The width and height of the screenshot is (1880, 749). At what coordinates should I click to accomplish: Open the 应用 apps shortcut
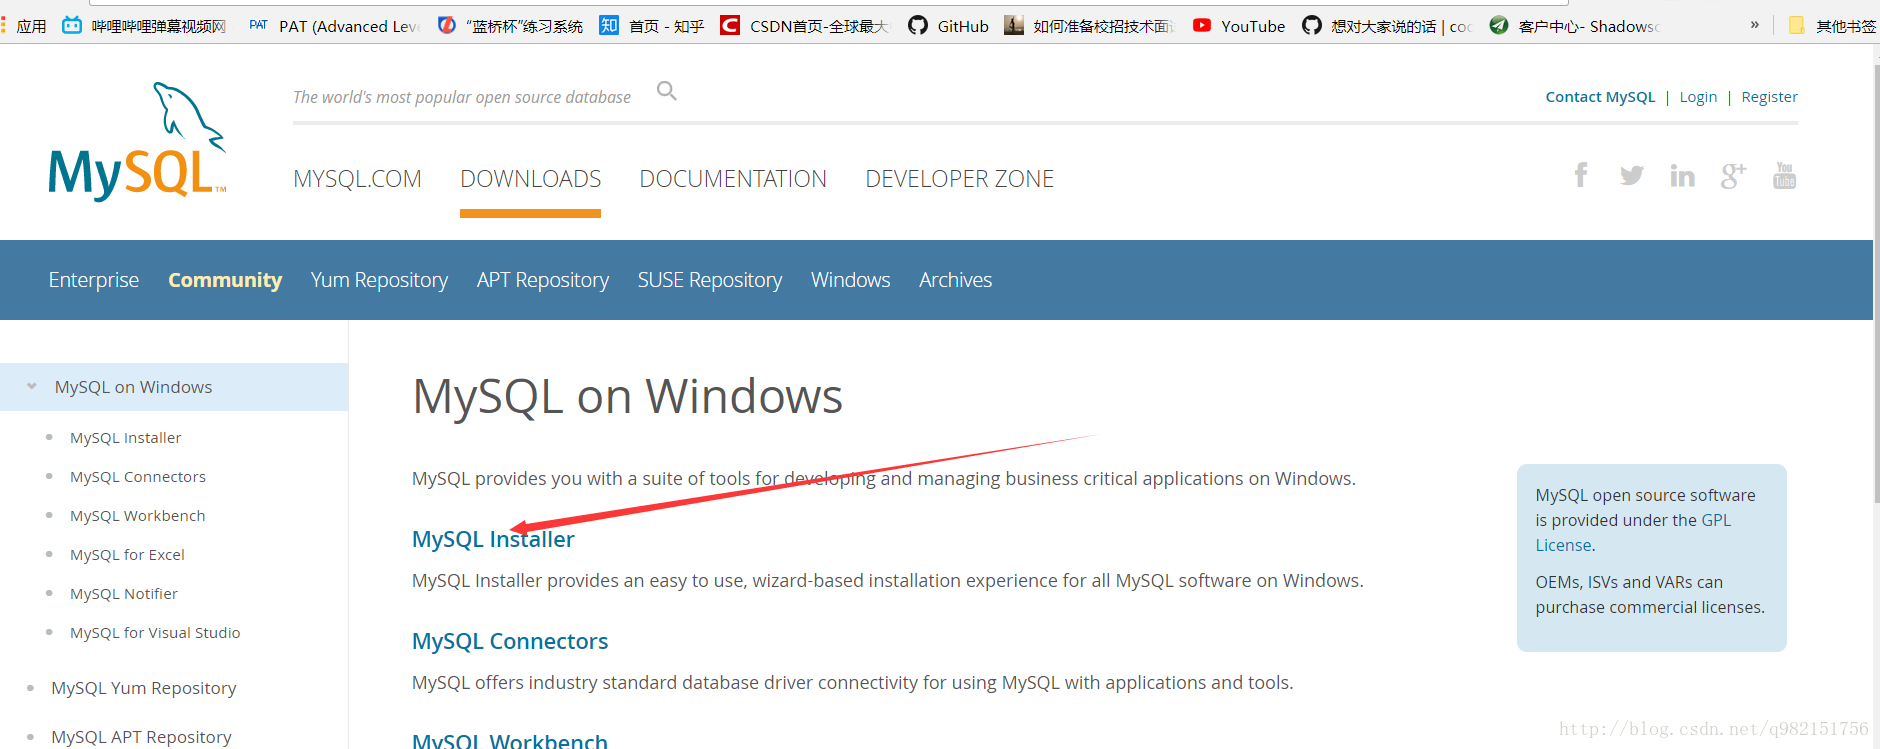[24, 26]
